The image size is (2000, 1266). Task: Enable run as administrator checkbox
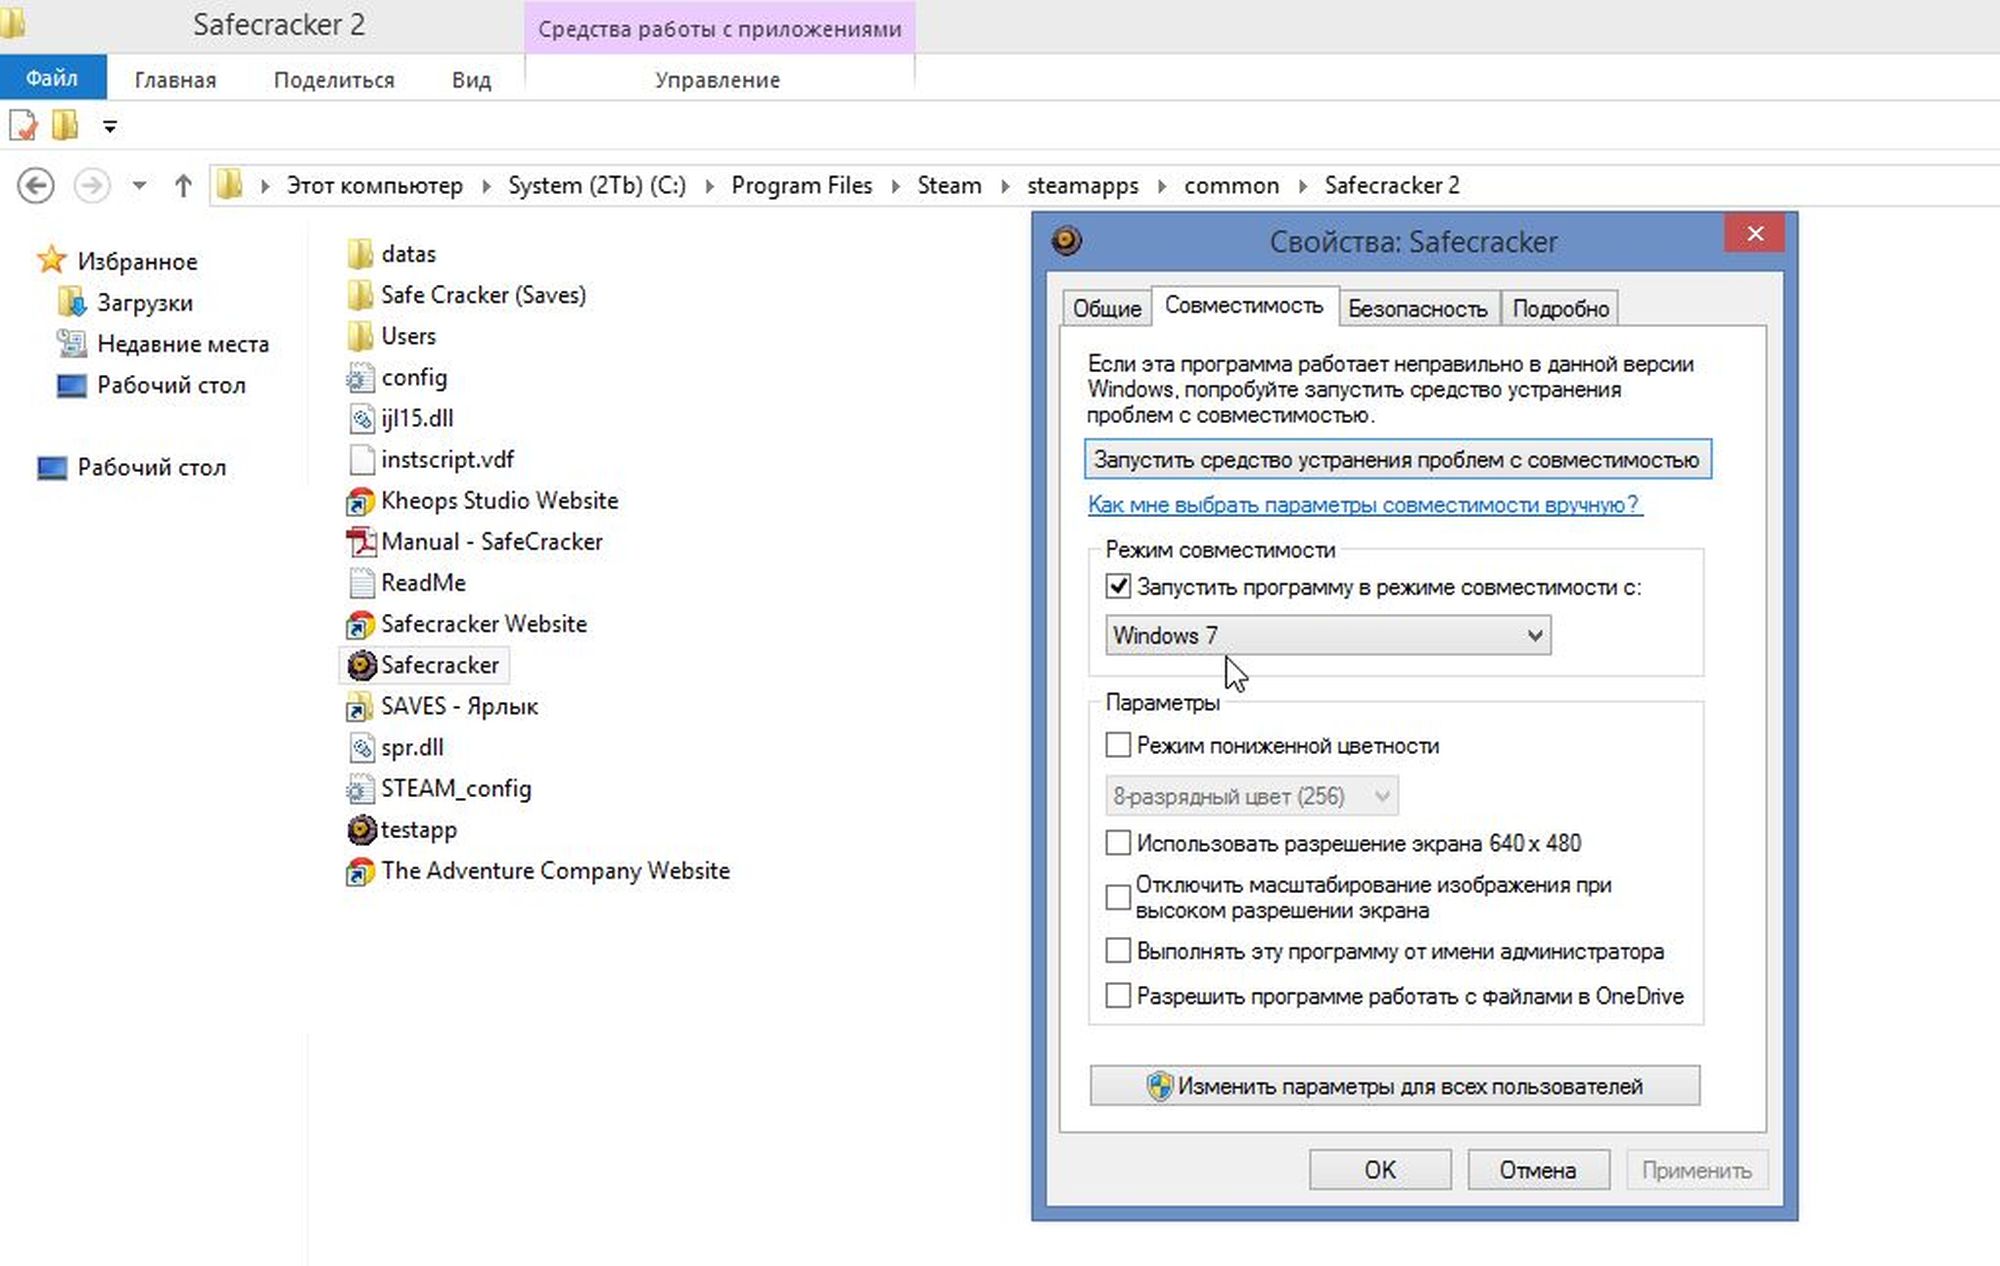(1118, 951)
